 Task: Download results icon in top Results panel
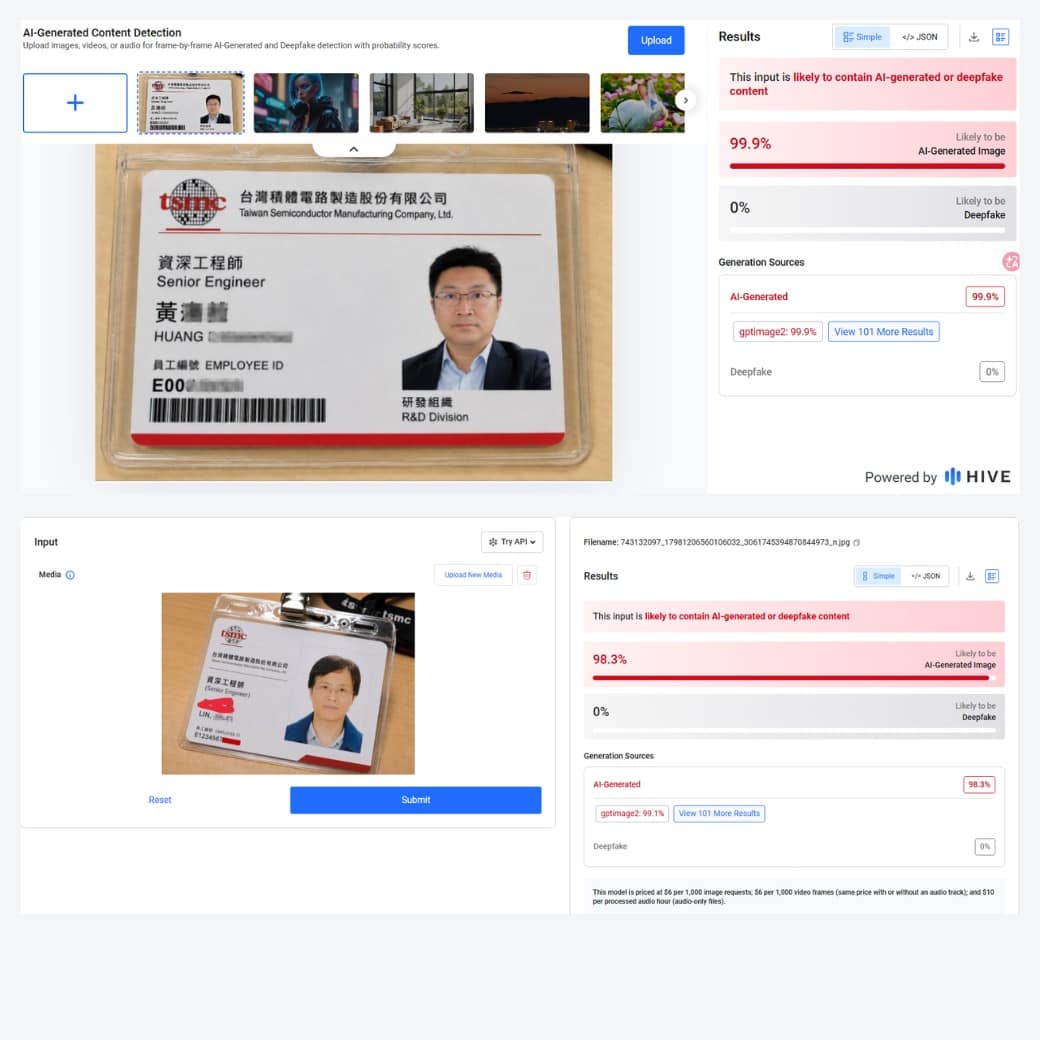click(974, 37)
